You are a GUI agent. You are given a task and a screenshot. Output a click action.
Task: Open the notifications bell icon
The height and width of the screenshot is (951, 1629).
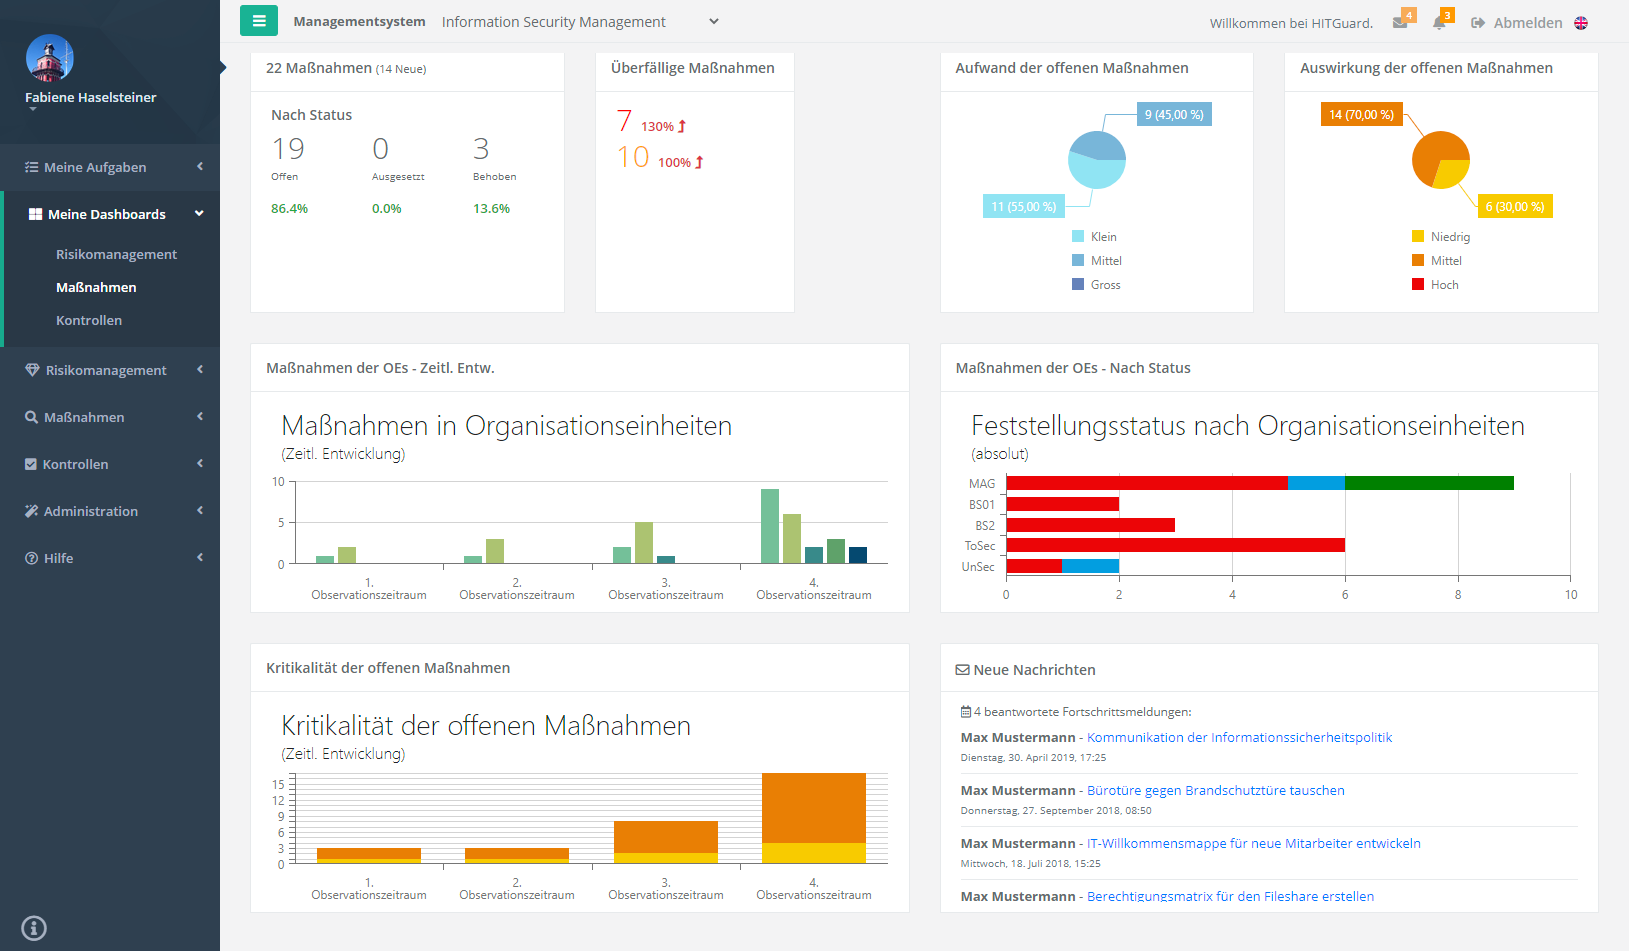click(x=1439, y=23)
